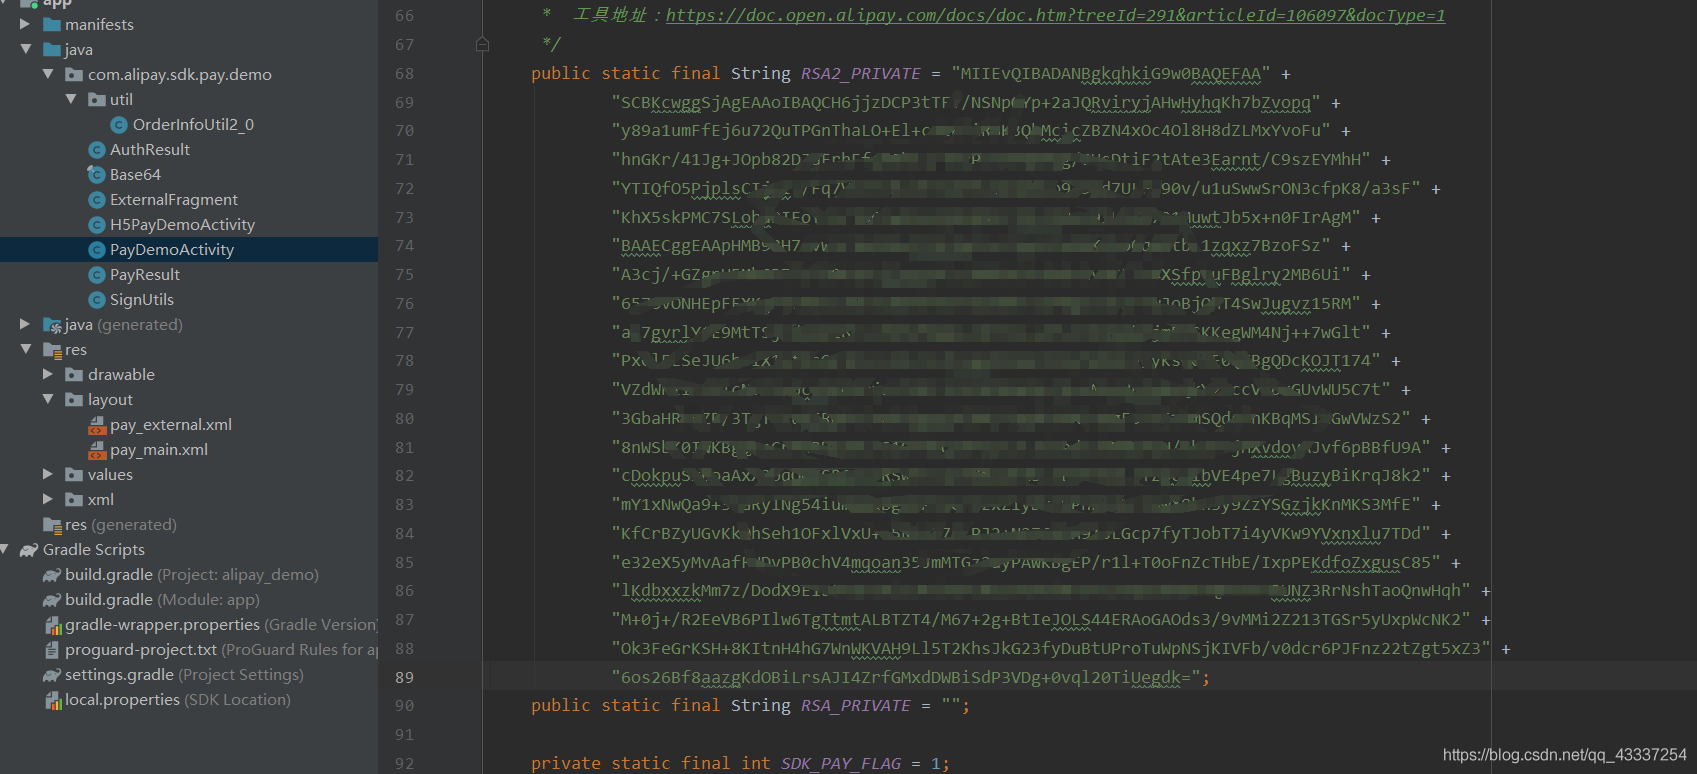
Task: Click the res (generated) folder icon
Action: (53, 525)
